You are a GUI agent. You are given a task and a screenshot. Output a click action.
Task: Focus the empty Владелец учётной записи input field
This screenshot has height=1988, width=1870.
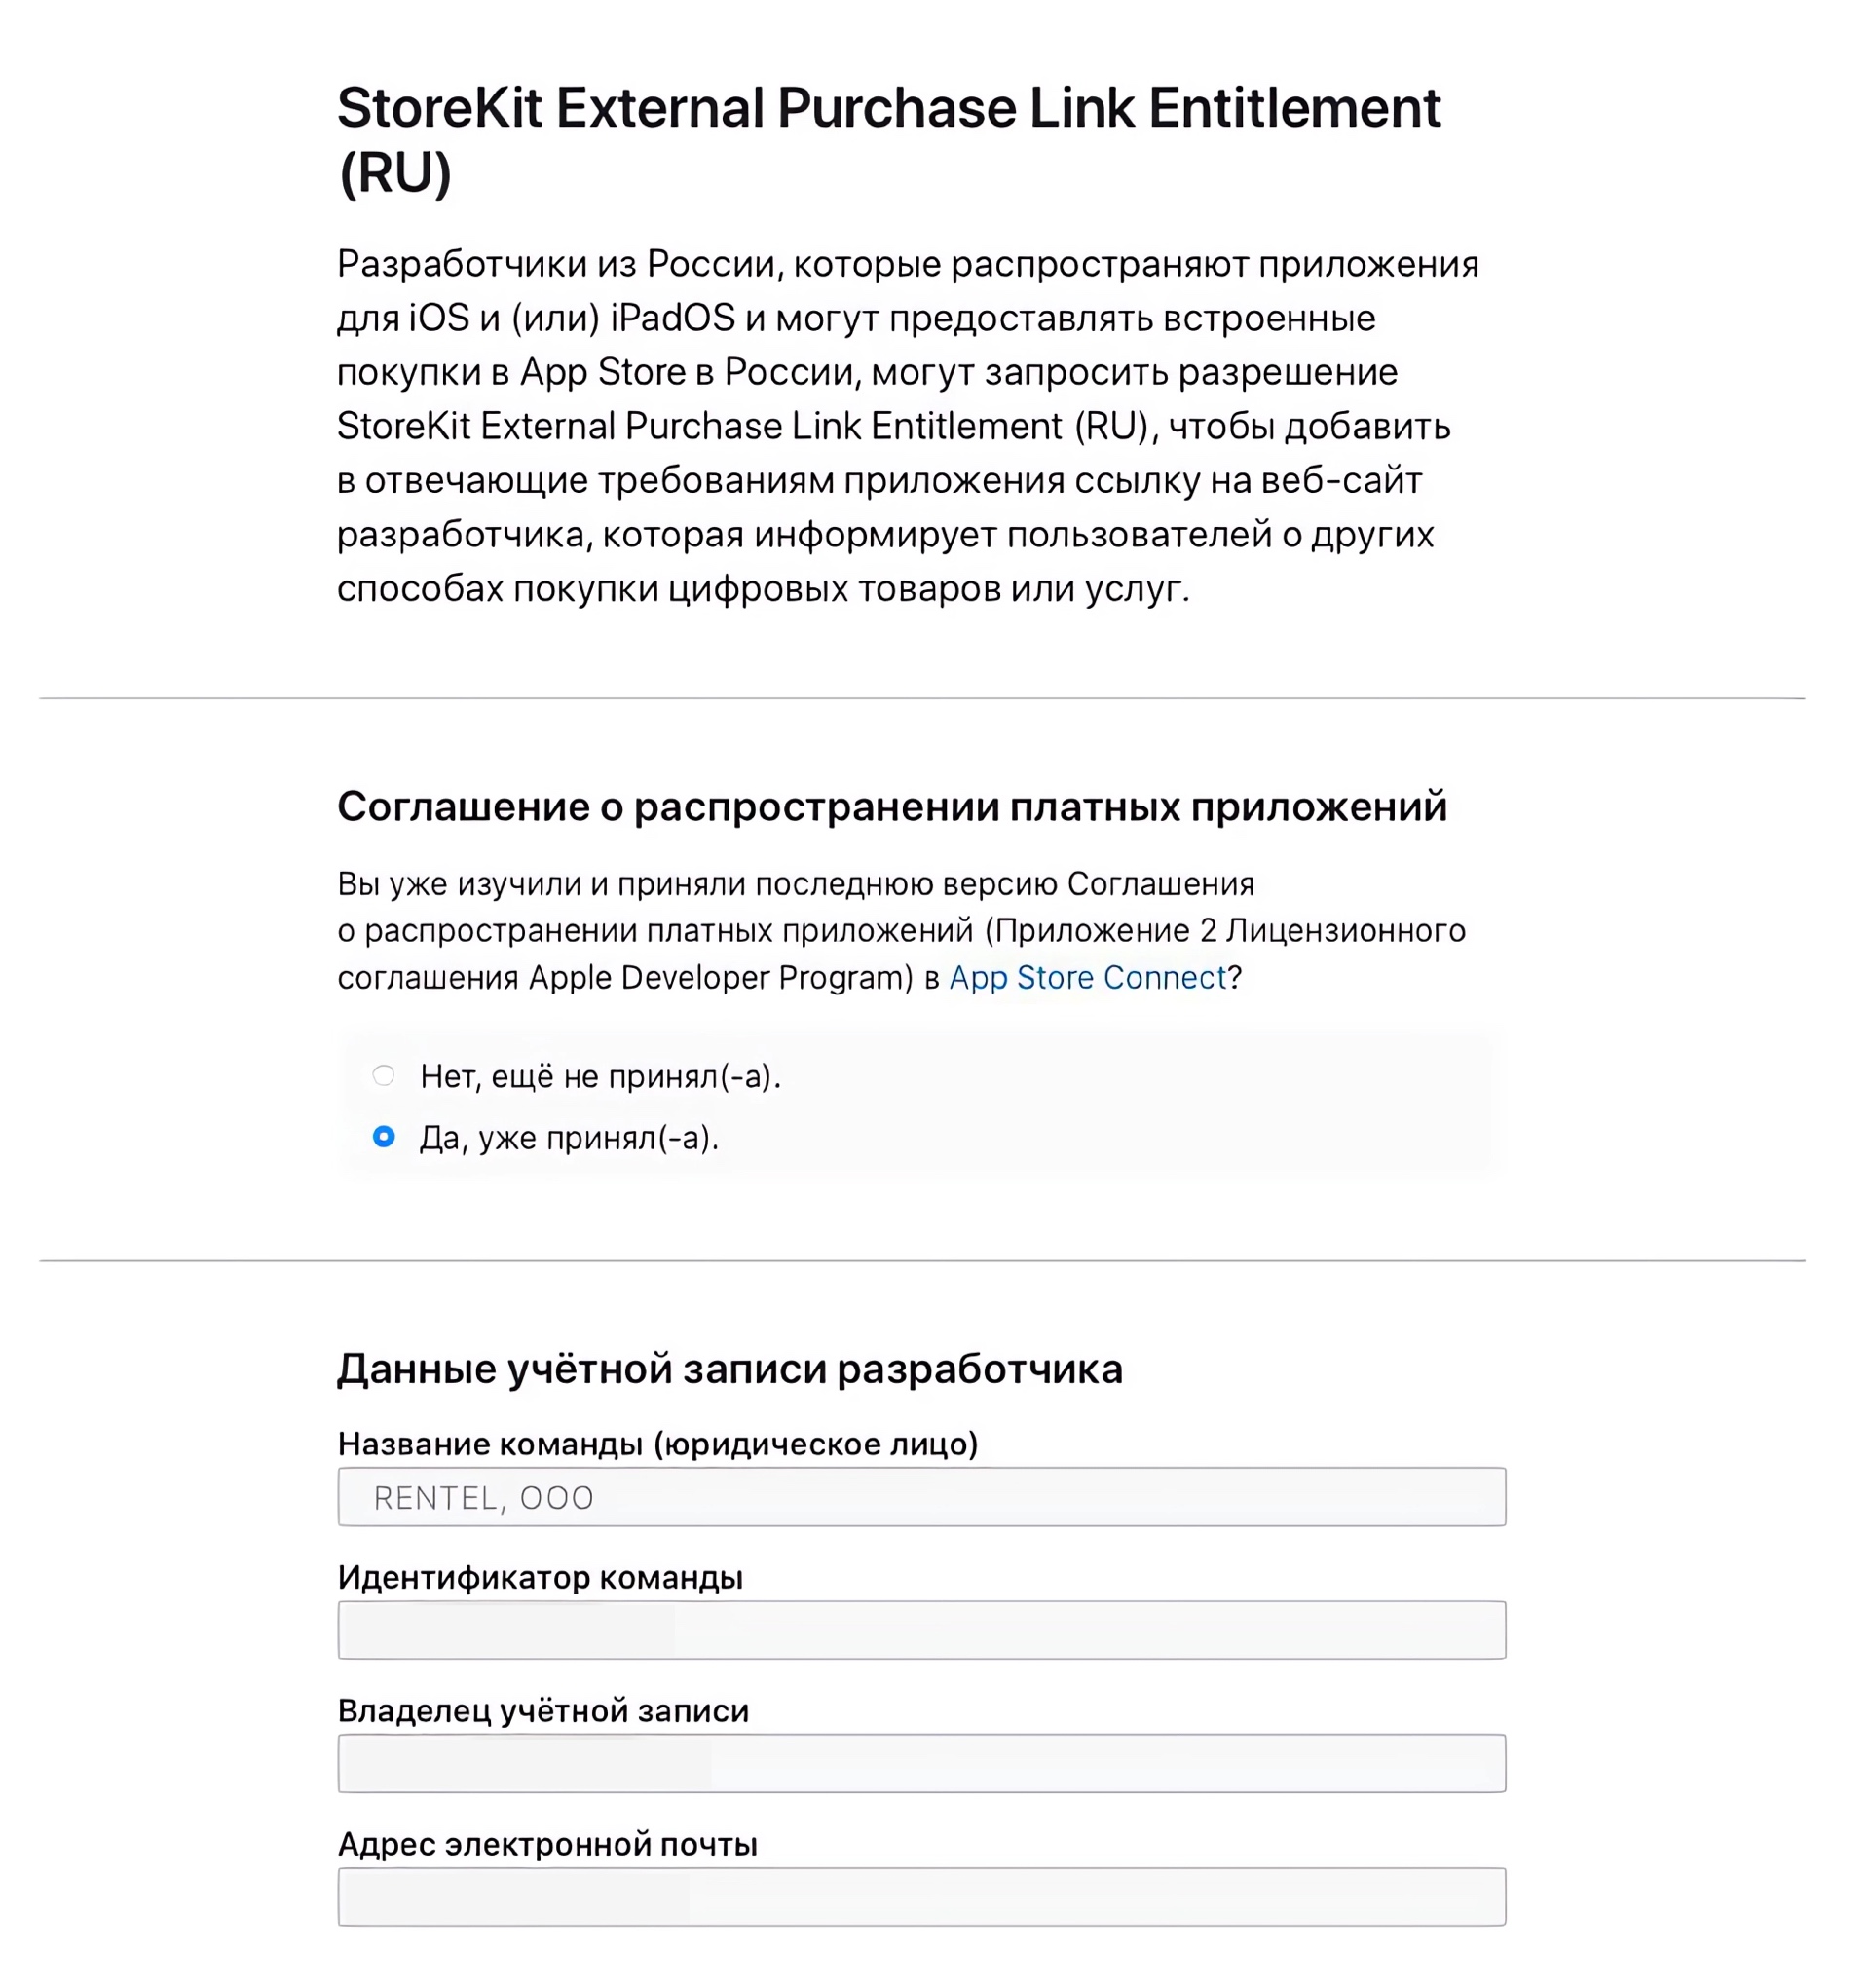920,1763
